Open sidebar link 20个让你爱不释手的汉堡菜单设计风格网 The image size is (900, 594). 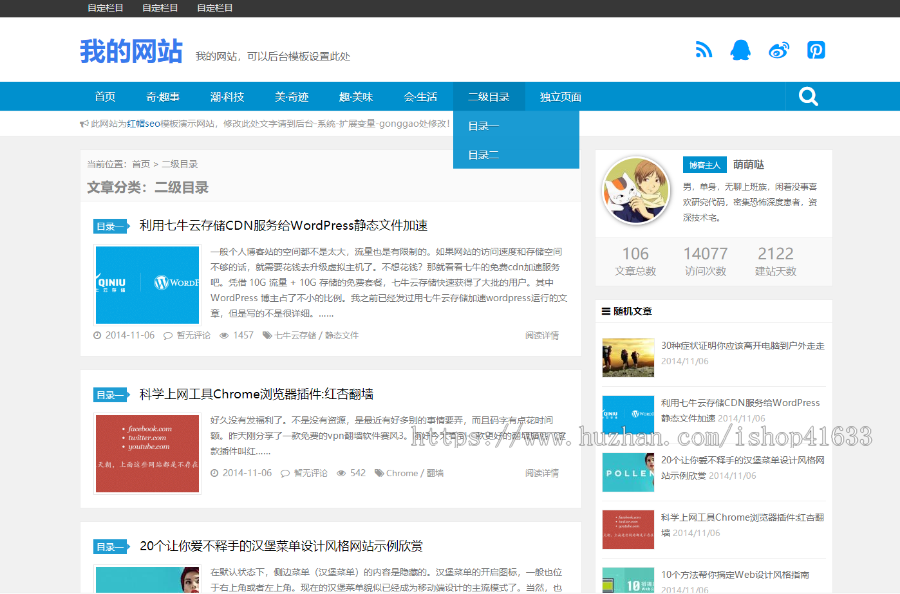coord(743,460)
